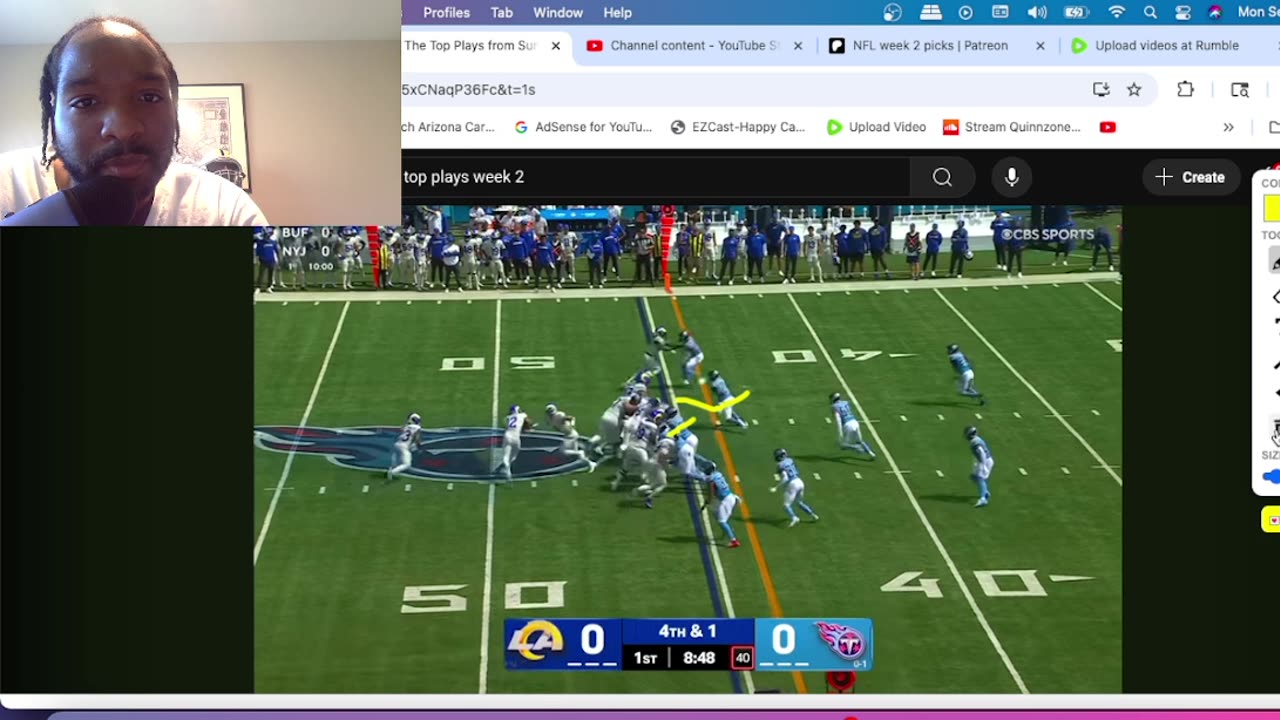This screenshot has height=720, width=1280.
Task: Open the volume control in the menu bar
Action: tap(1037, 13)
